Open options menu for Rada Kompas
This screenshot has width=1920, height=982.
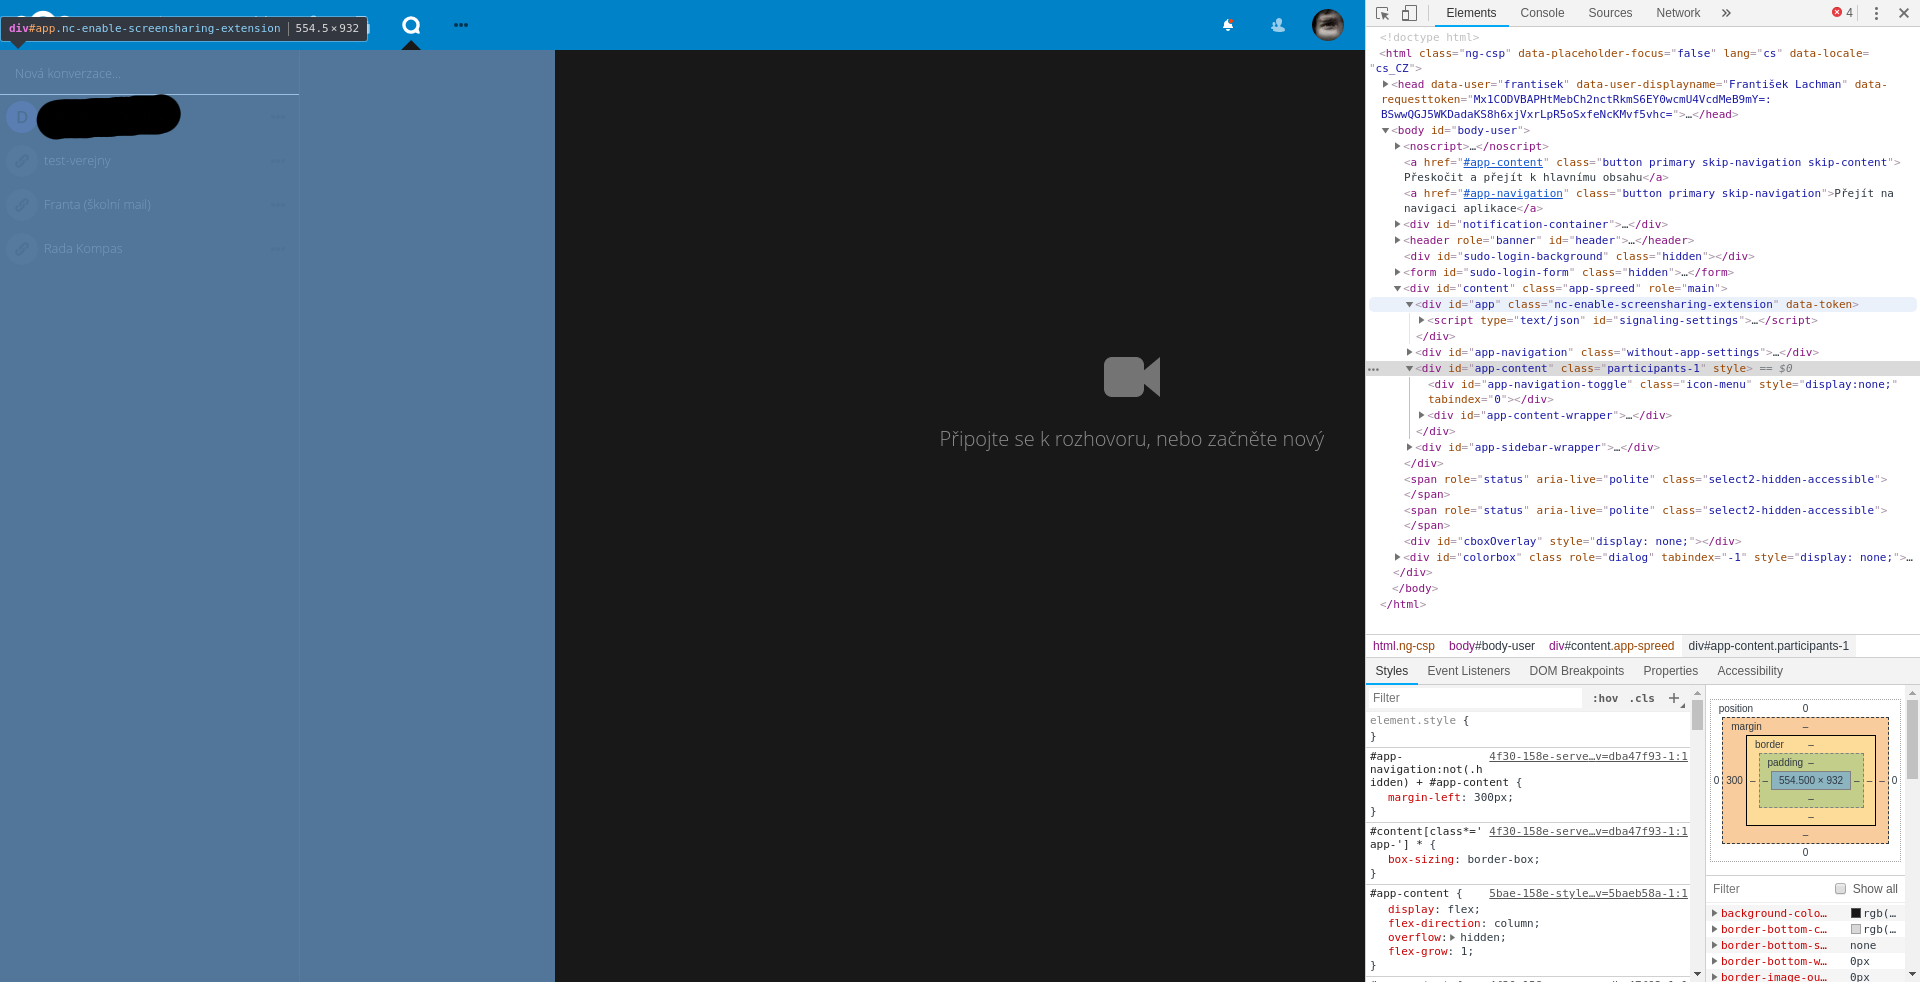tap(279, 249)
